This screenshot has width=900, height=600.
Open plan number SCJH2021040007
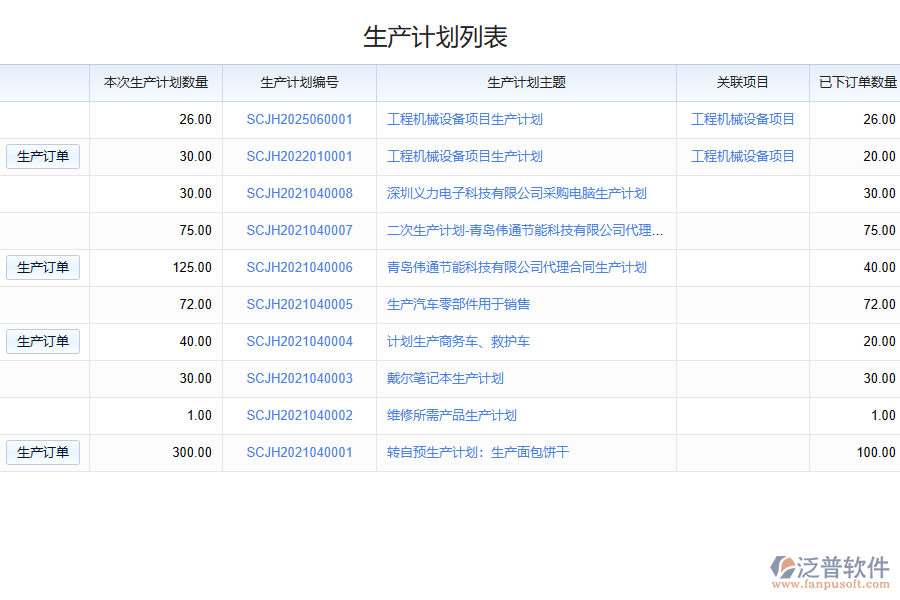(299, 231)
